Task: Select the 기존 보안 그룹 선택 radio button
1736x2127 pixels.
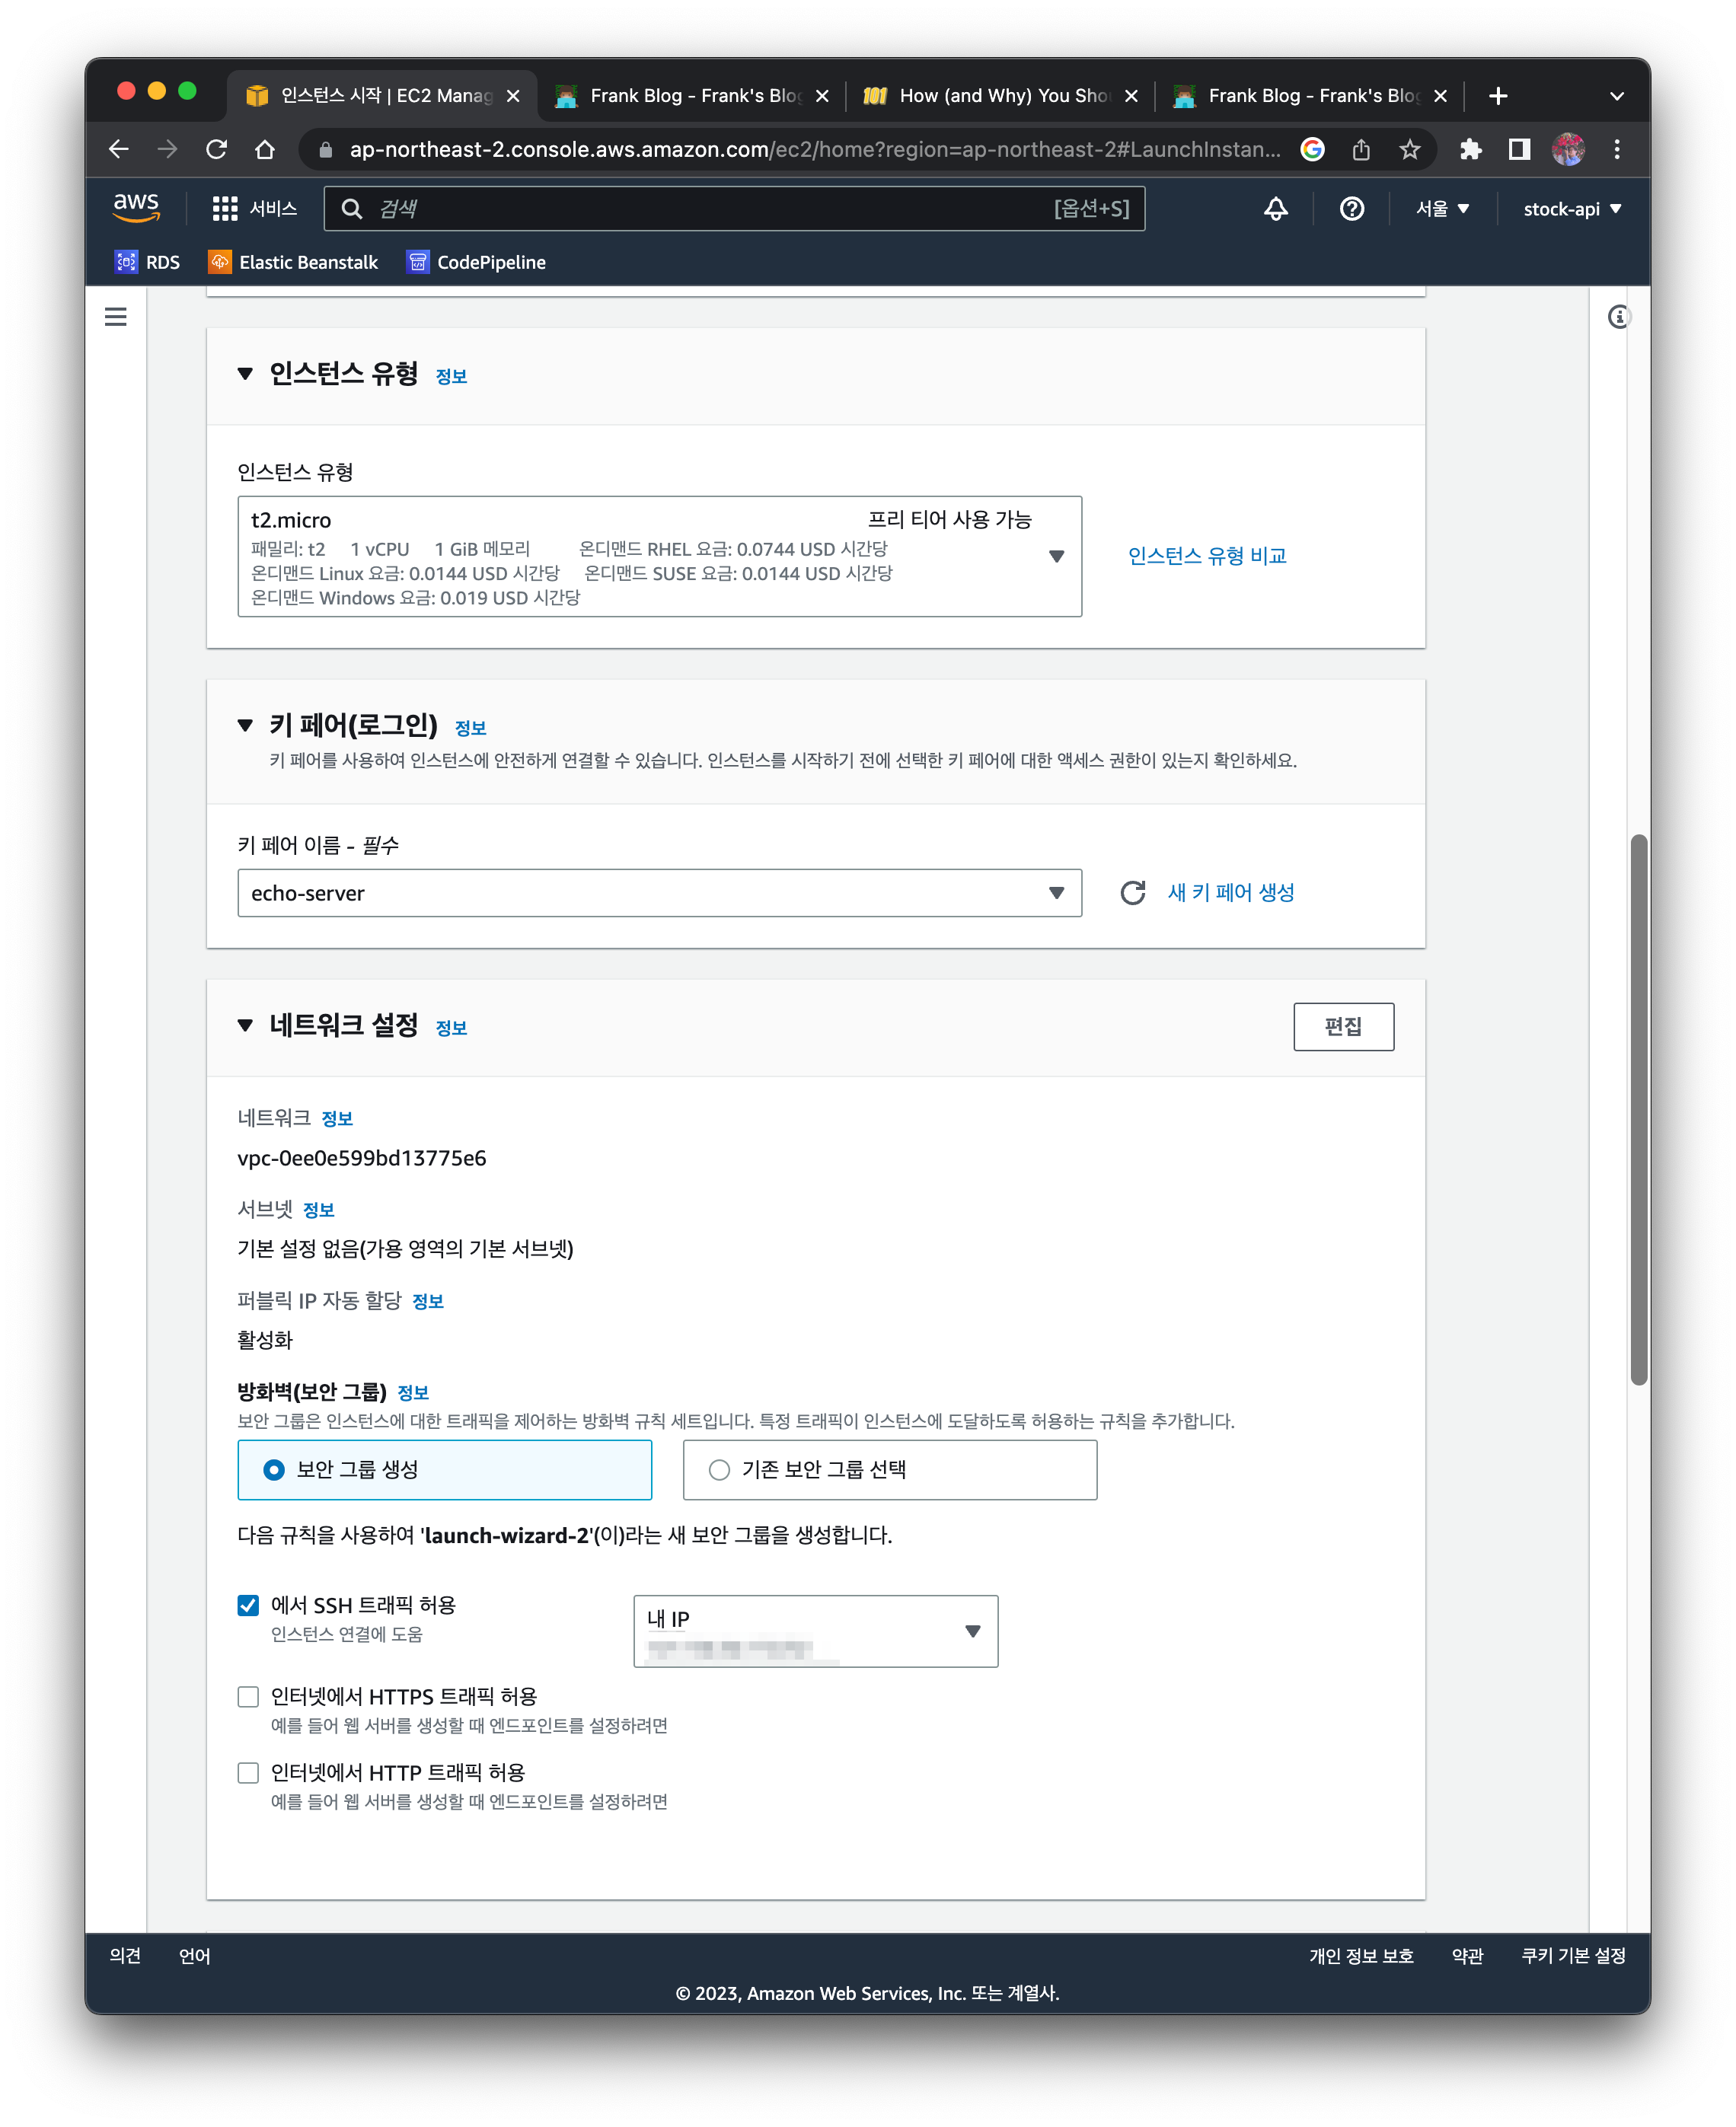Action: click(720, 1470)
